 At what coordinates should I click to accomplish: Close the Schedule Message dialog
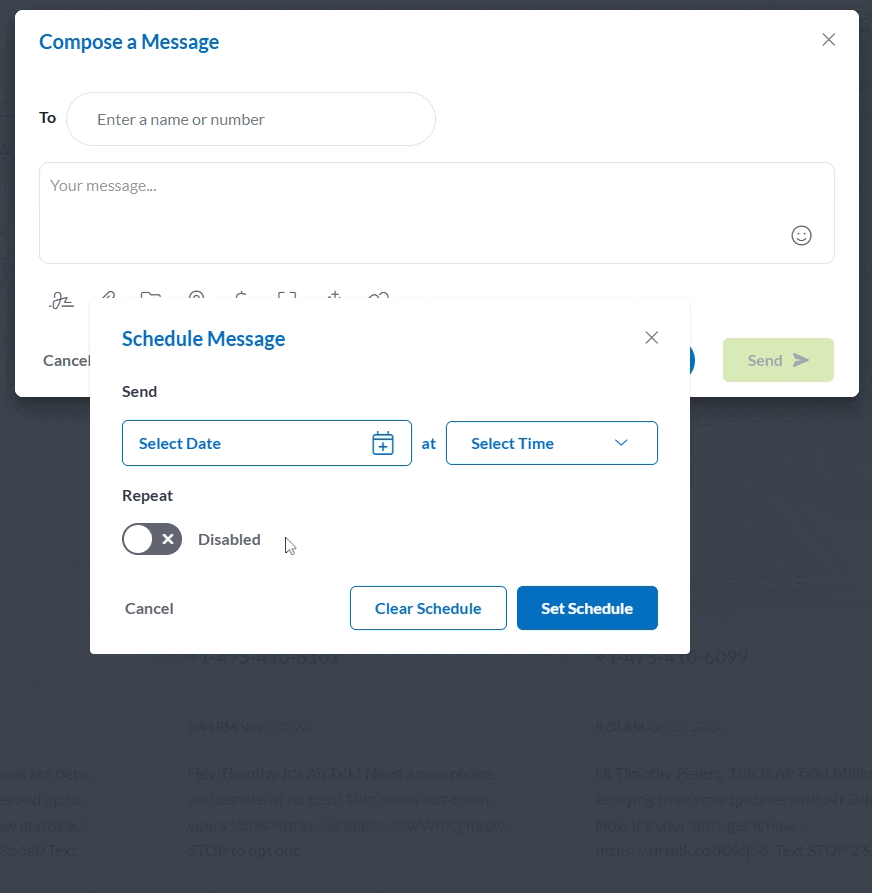[x=652, y=338]
